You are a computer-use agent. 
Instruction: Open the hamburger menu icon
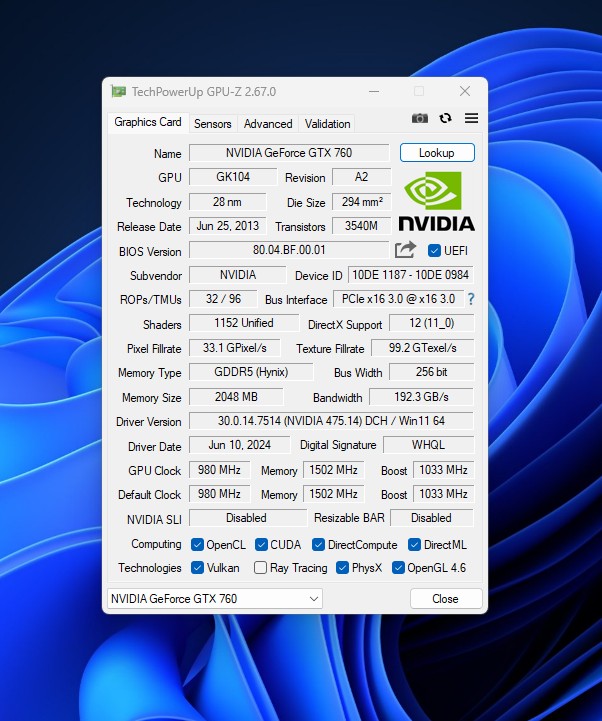pos(471,119)
